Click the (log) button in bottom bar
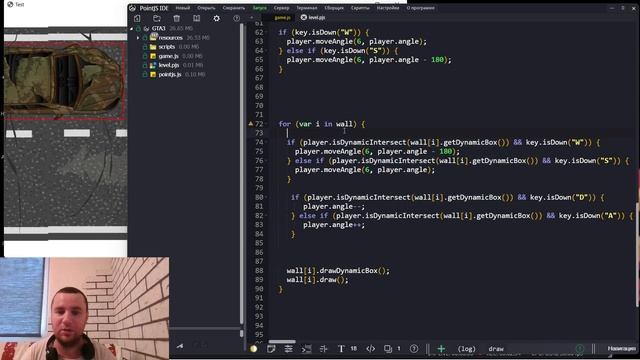The width and height of the screenshot is (640, 360). click(467, 349)
